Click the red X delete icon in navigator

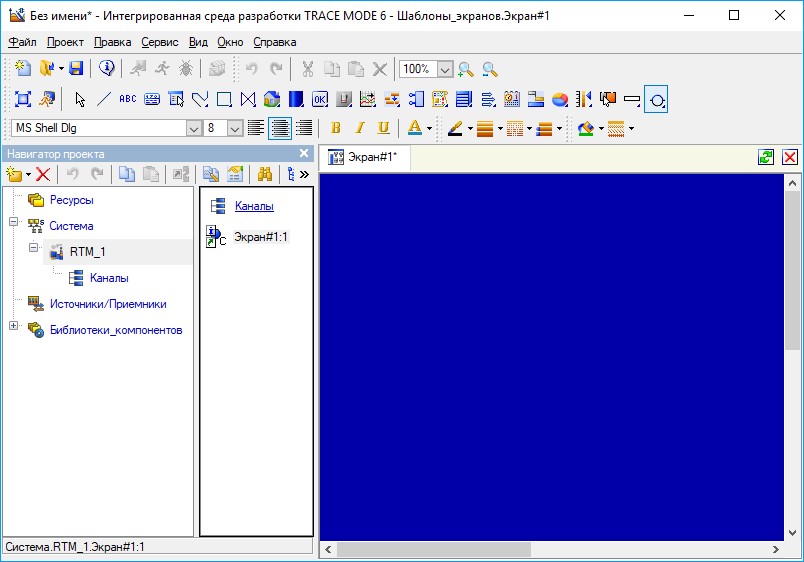43,174
